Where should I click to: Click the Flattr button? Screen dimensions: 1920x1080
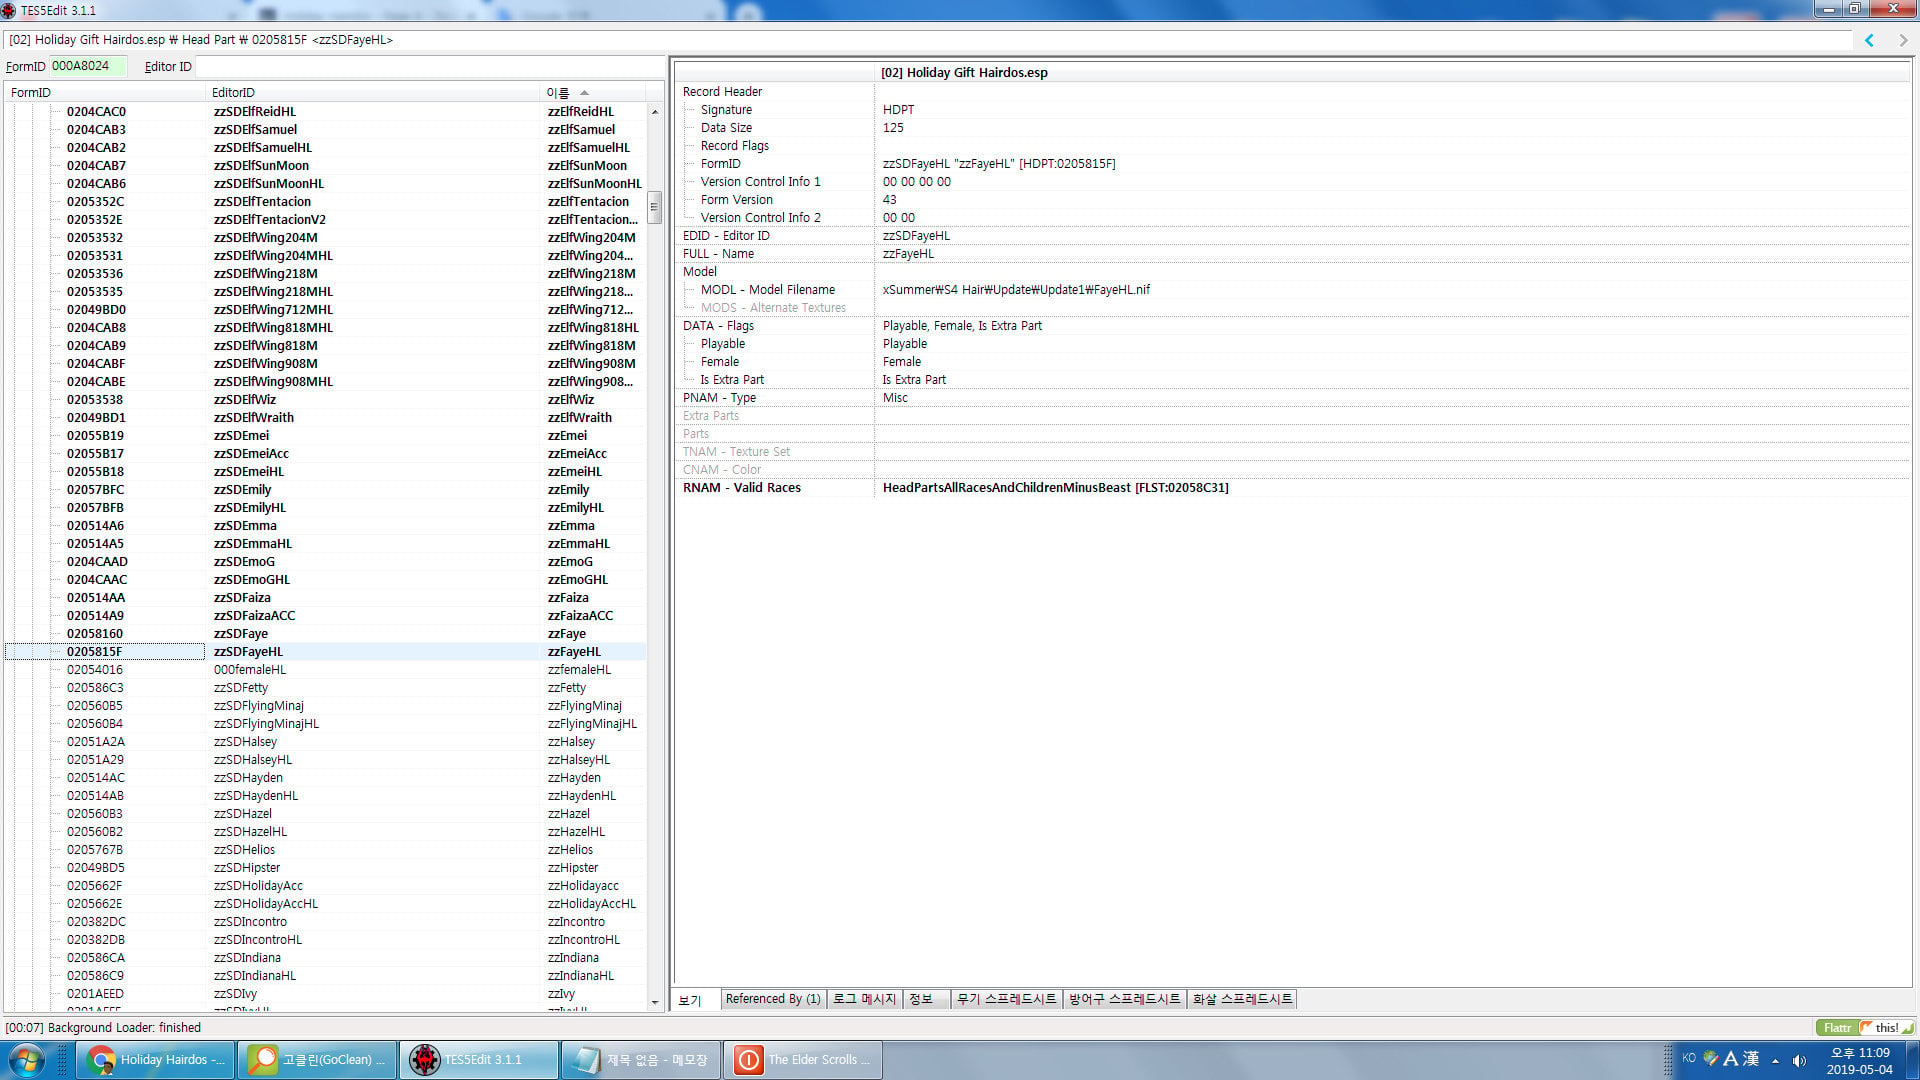pos(1837,1027)
